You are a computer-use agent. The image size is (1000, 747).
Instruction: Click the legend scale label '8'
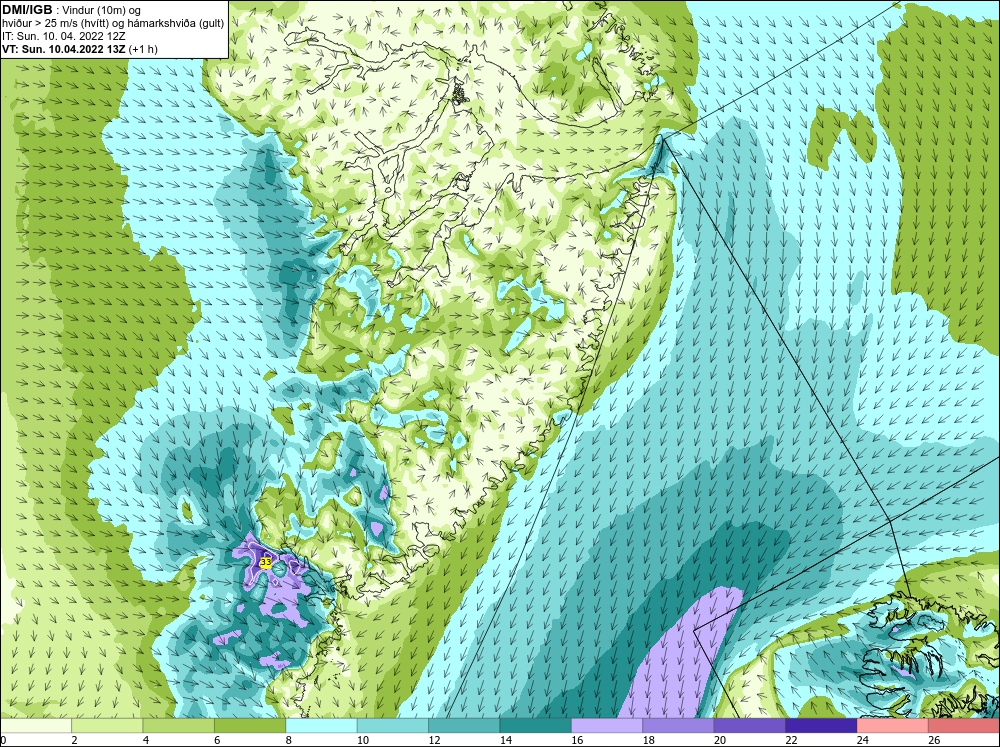[x=289, y=740]
